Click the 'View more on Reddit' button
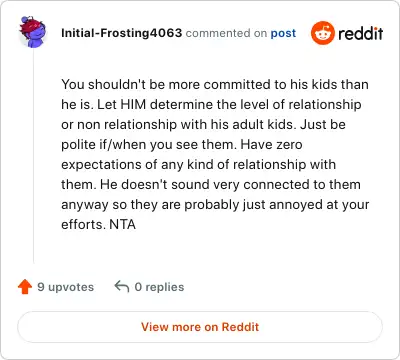 point(200,327)
